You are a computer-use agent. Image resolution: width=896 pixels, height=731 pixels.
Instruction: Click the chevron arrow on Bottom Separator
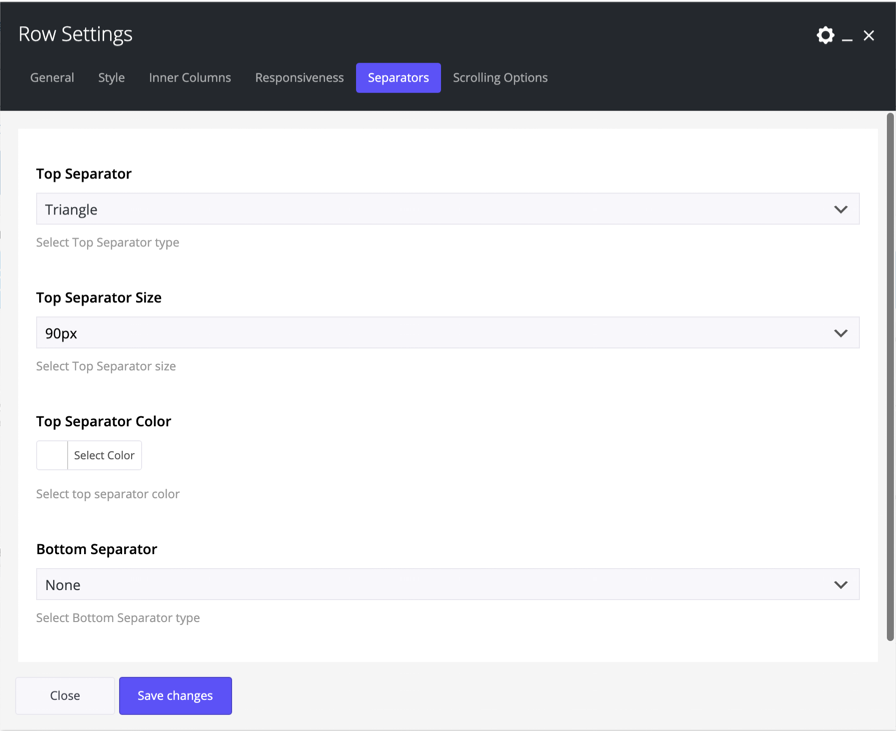[840, 585]
